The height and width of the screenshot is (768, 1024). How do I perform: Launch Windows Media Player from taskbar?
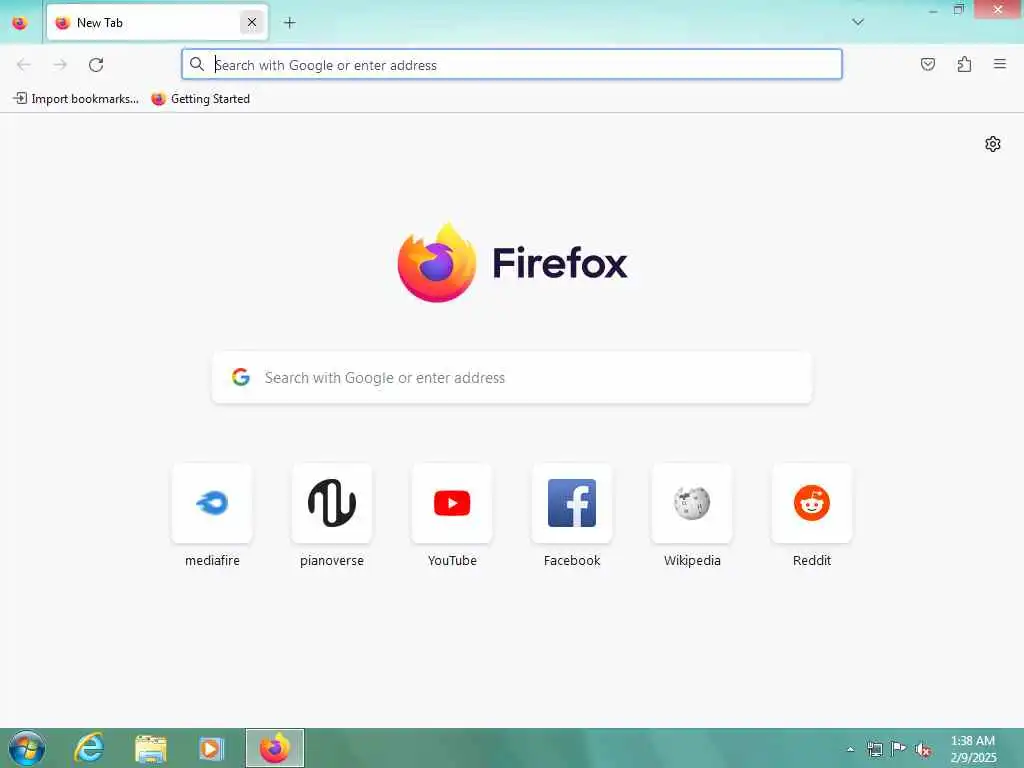212,748
